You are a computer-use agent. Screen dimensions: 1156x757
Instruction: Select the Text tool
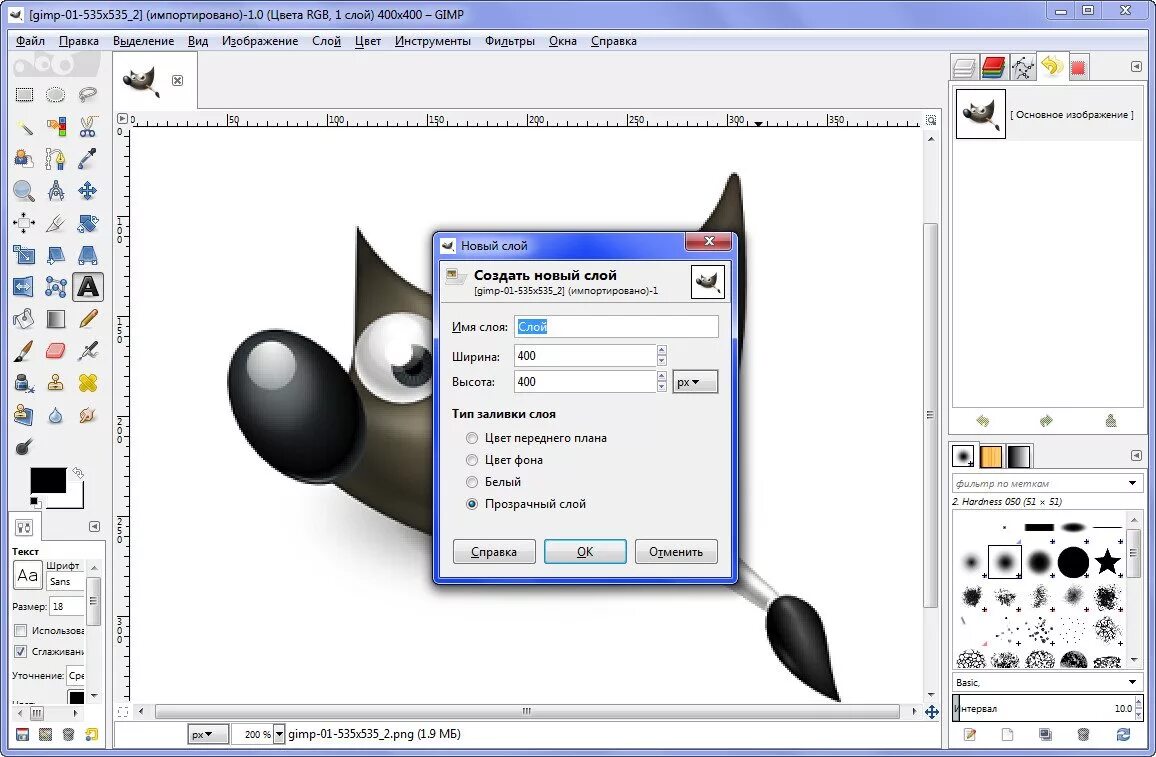point(88,287)
